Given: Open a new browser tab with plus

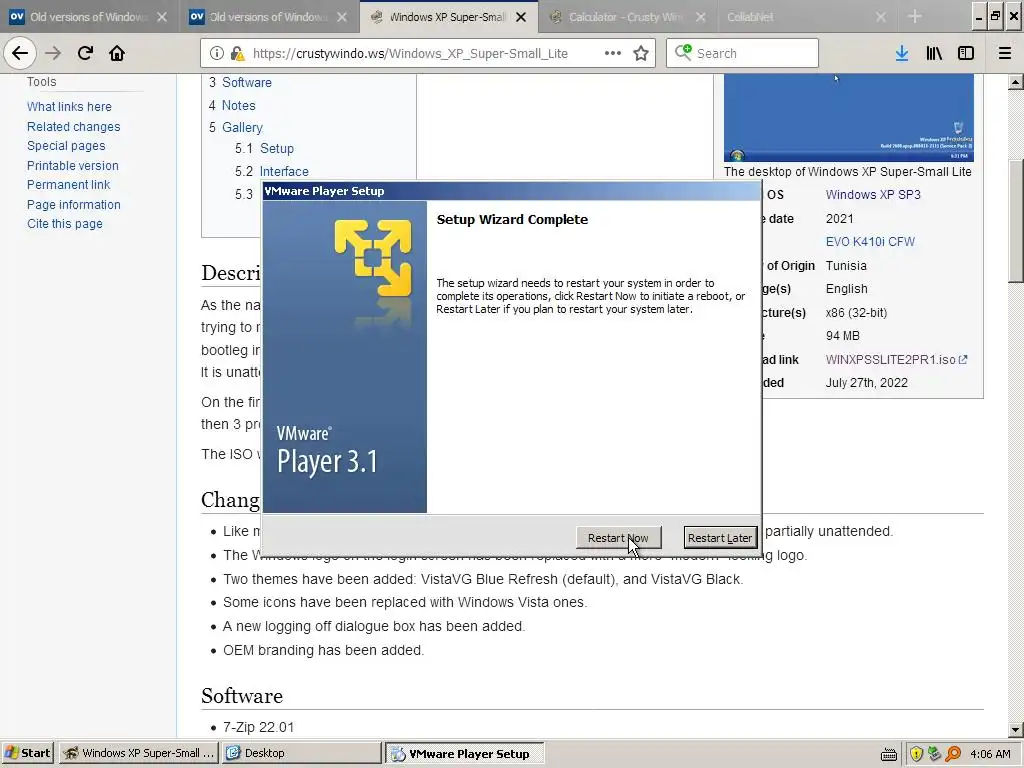Looking at the screenshot, I should (915, 16).
